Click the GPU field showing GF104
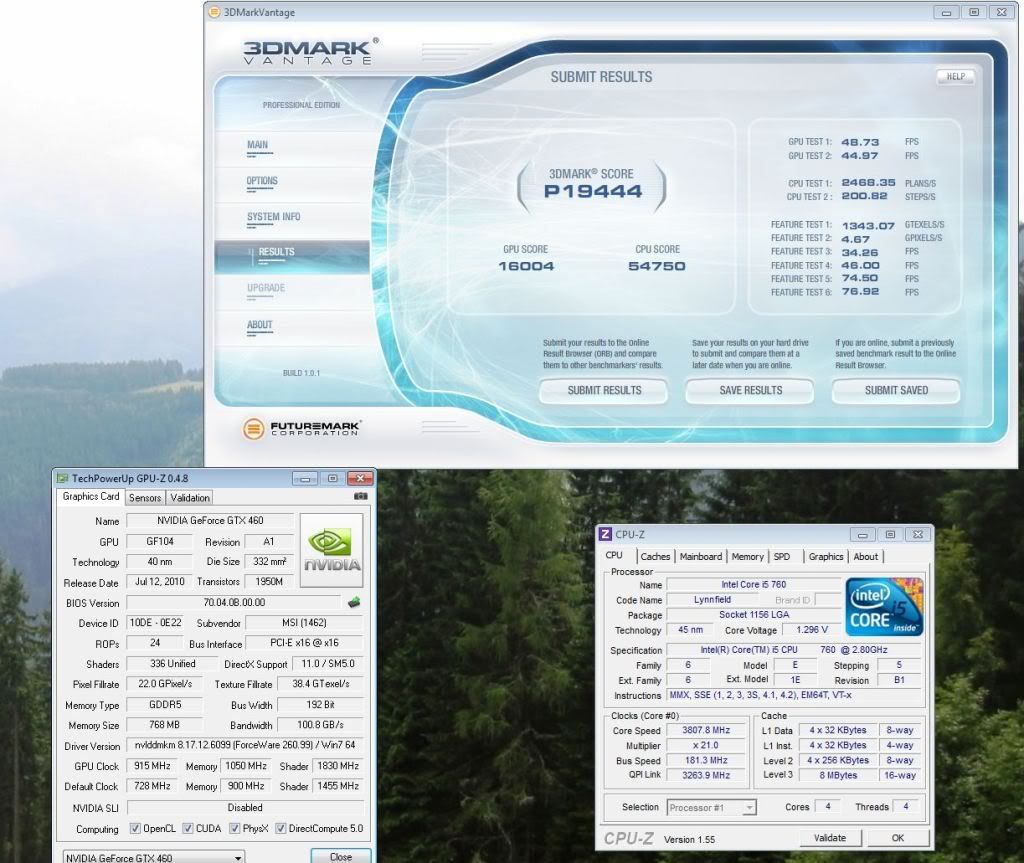The image size is (1024, 863). click(160, 542)
